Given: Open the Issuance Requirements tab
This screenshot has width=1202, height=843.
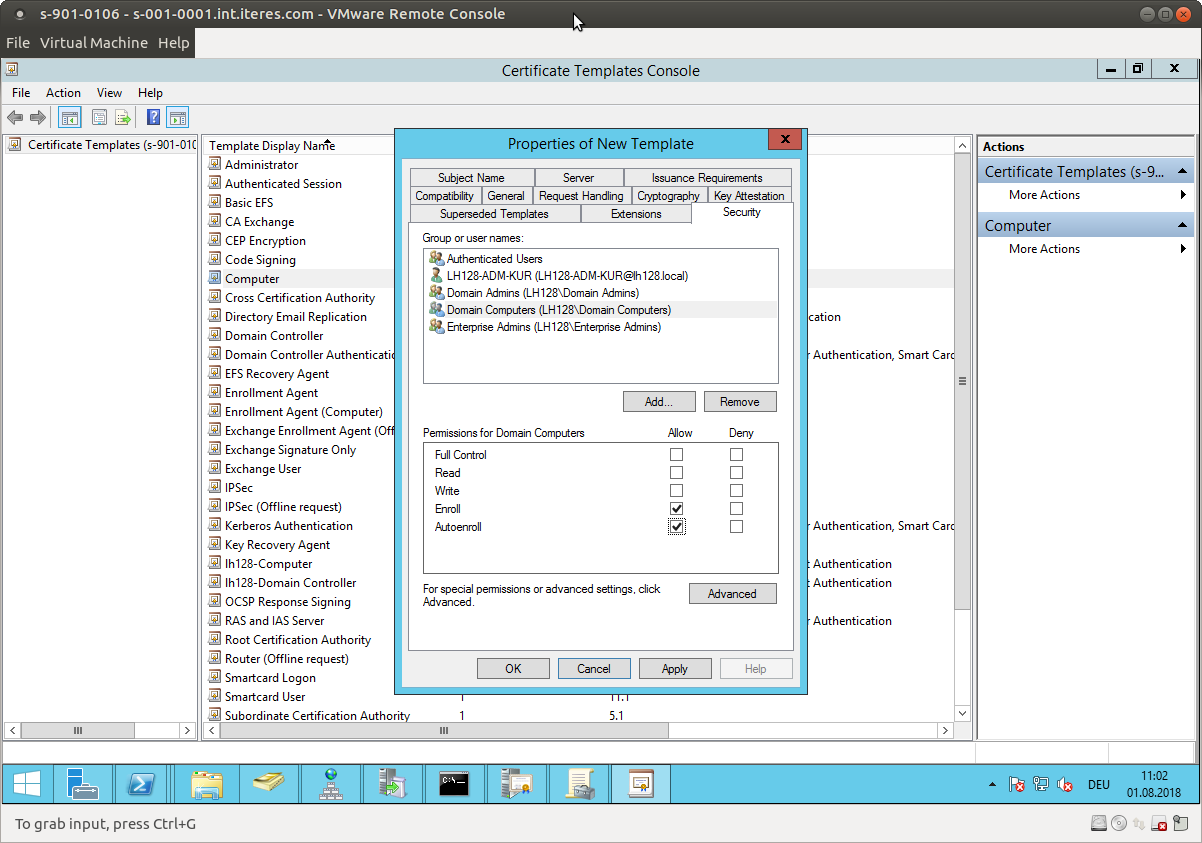Looking at the screenshot, I should (x=707, y=178).
